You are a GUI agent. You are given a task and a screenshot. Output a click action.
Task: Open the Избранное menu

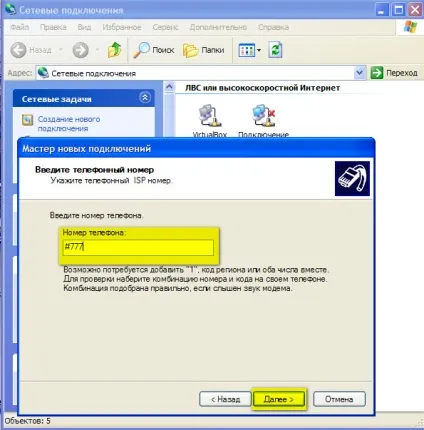point(122,27)
